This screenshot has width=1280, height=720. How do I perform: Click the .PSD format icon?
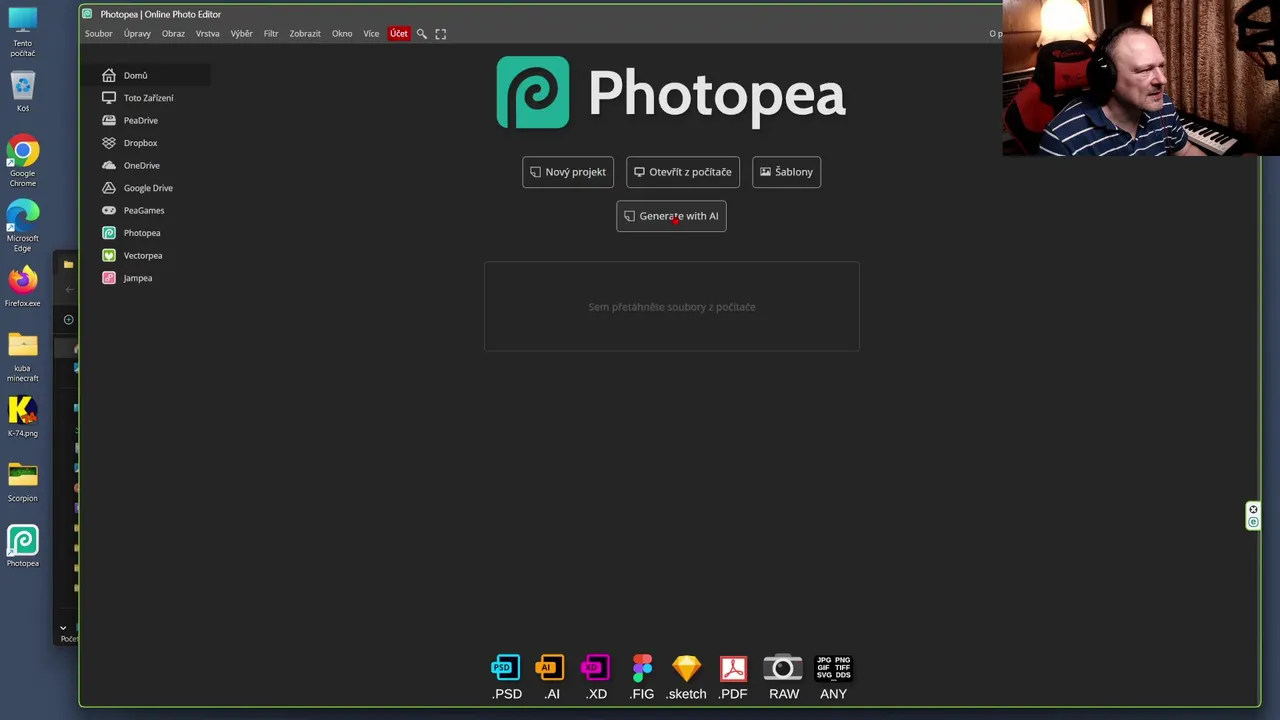pos(507,678)
